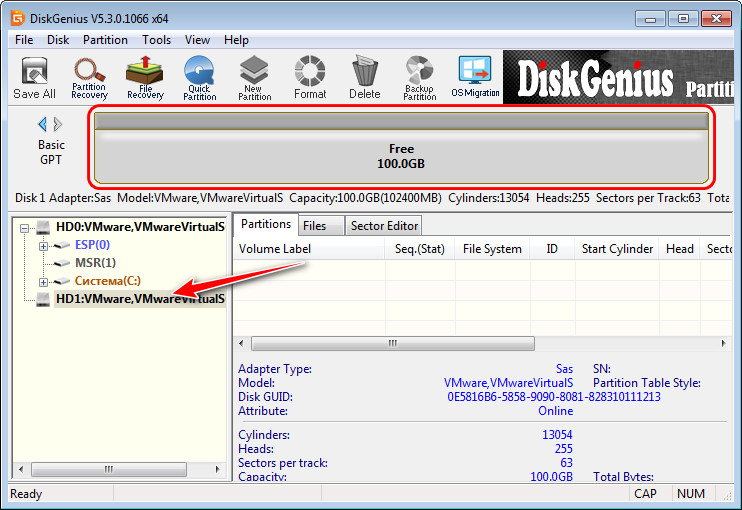Expand the ESP(0) partition node
The height and width of the screenshot is (510, 742).
[x=43, y=246]
